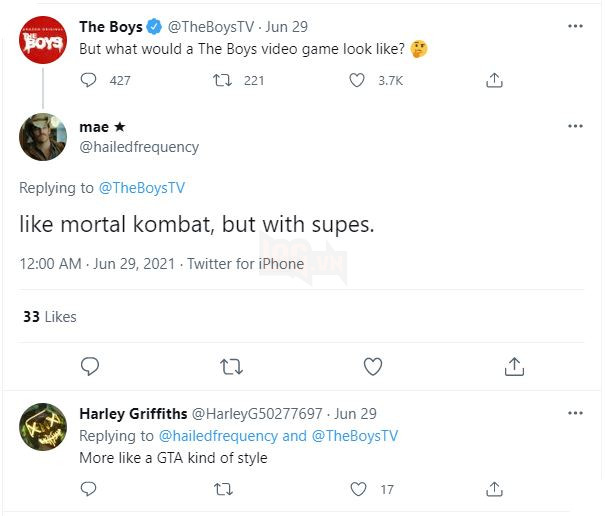Retweet The Boys video game tweet
This screenshot has height=516, width=606.
[x=224, y=80]
